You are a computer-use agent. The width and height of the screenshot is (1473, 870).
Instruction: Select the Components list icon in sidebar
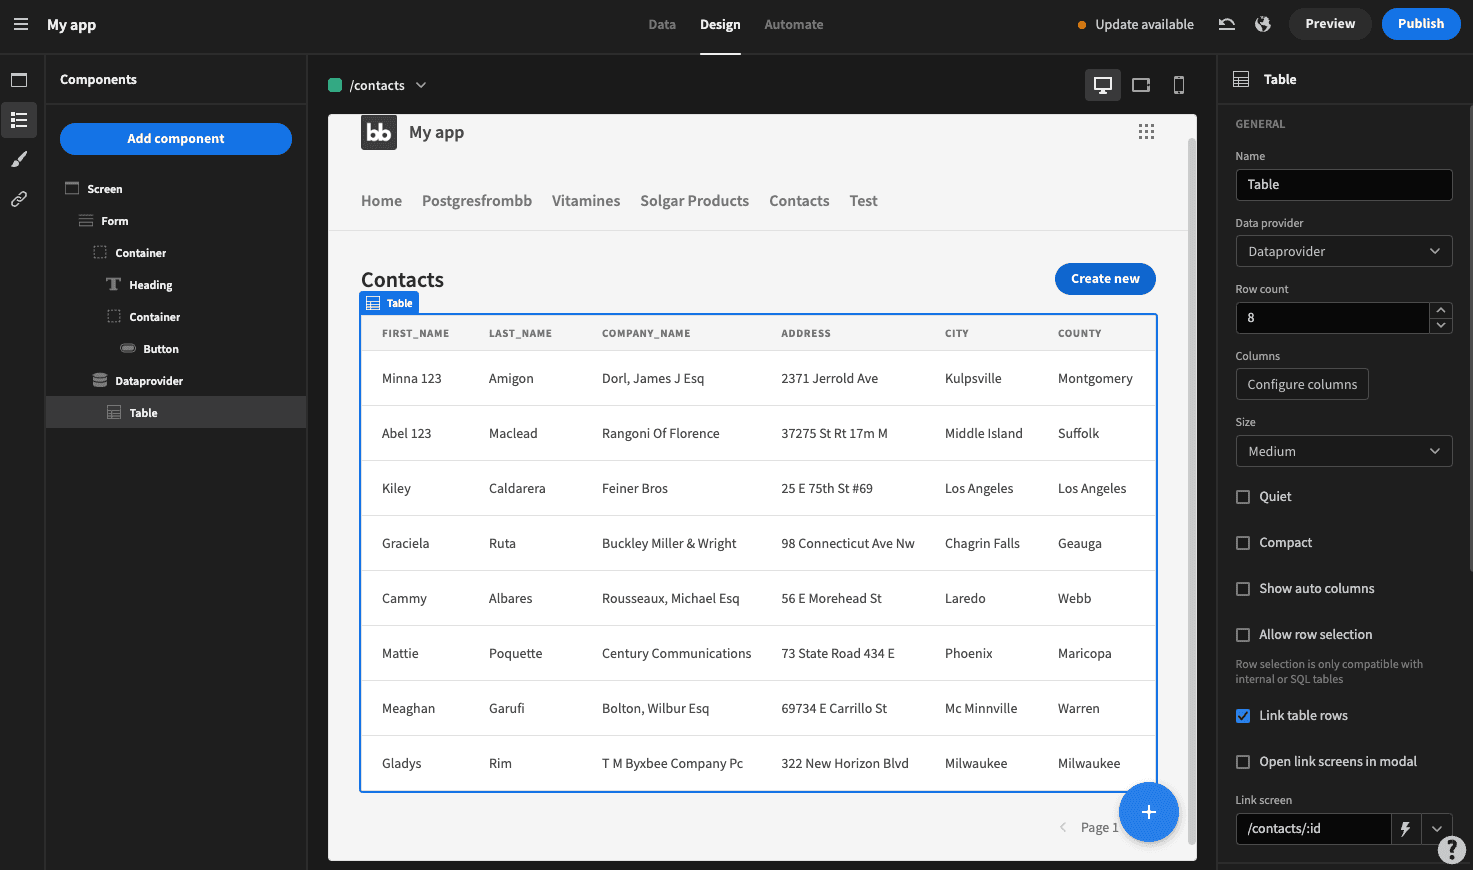[x=19, y=120]
